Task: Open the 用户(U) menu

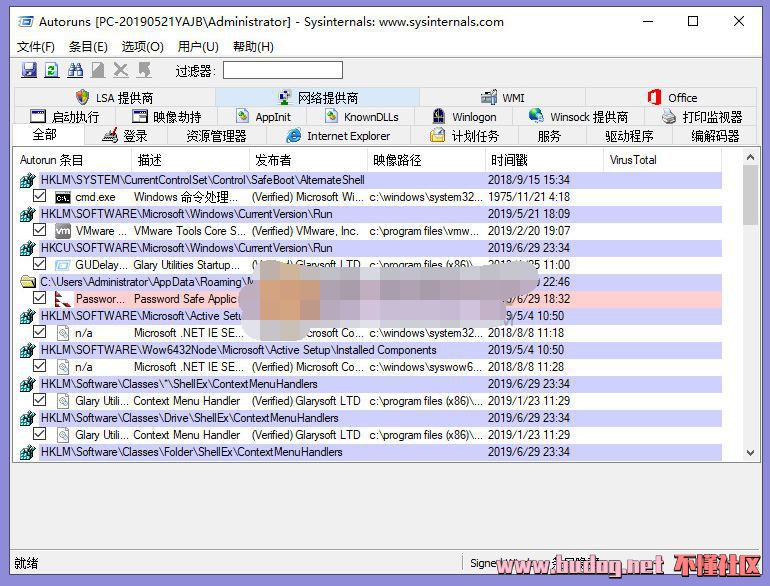Action: pos(198,47)
